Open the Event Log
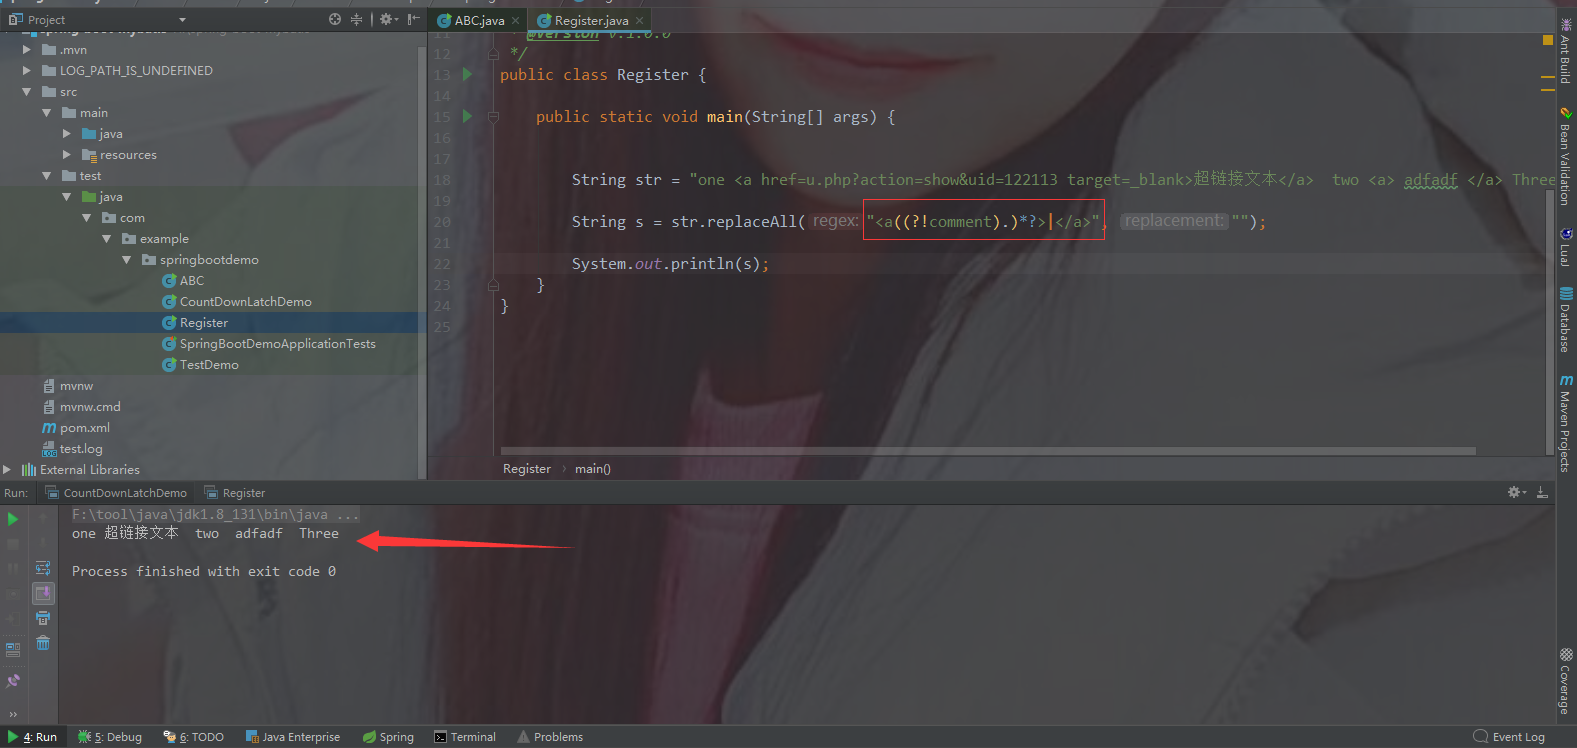Screen dimensions: 1577x748 point(1509,737)
